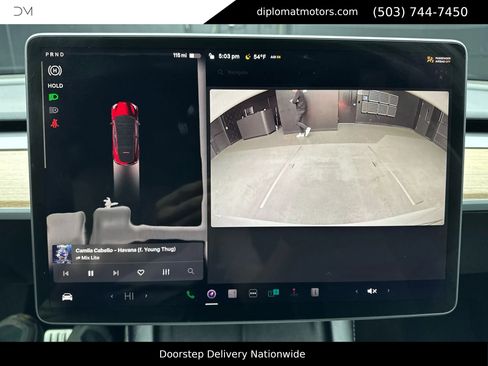Tap the green headlight indicator icon

tap(54, 97)
